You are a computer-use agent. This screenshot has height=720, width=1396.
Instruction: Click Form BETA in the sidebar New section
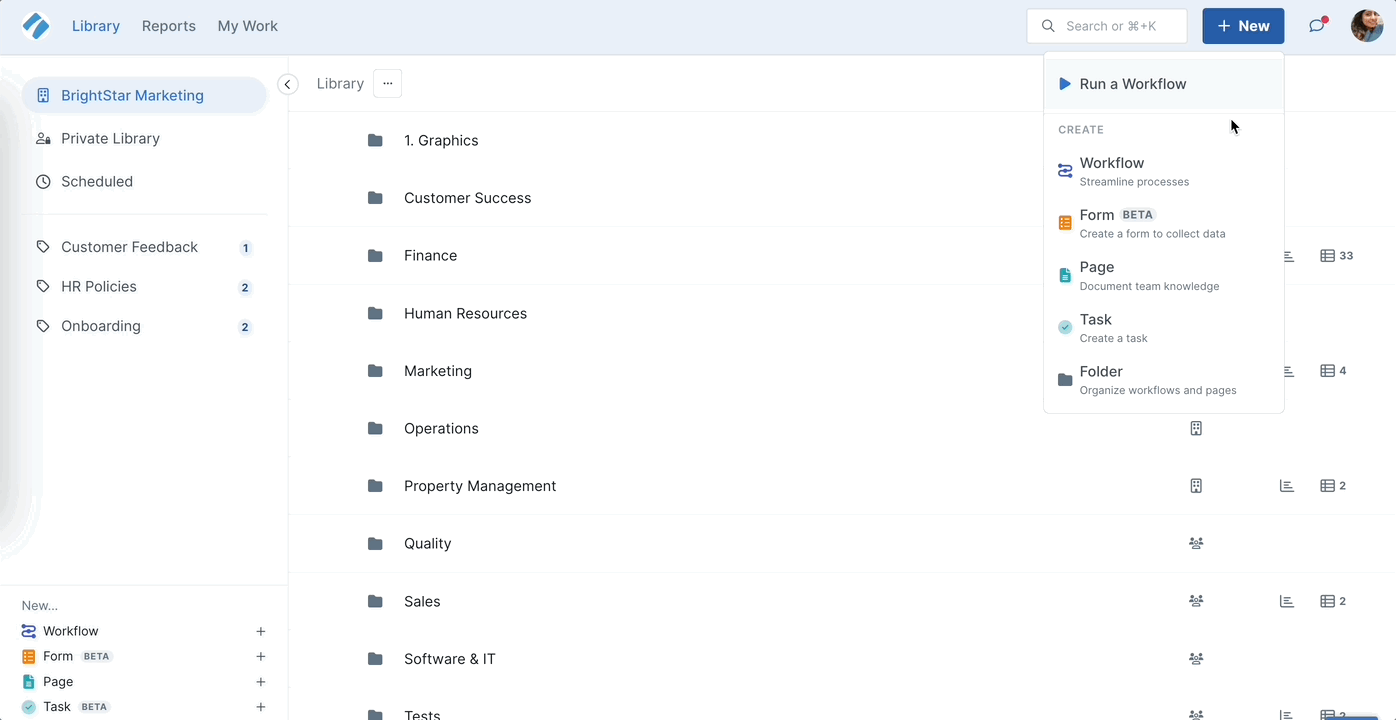[67, 657]
